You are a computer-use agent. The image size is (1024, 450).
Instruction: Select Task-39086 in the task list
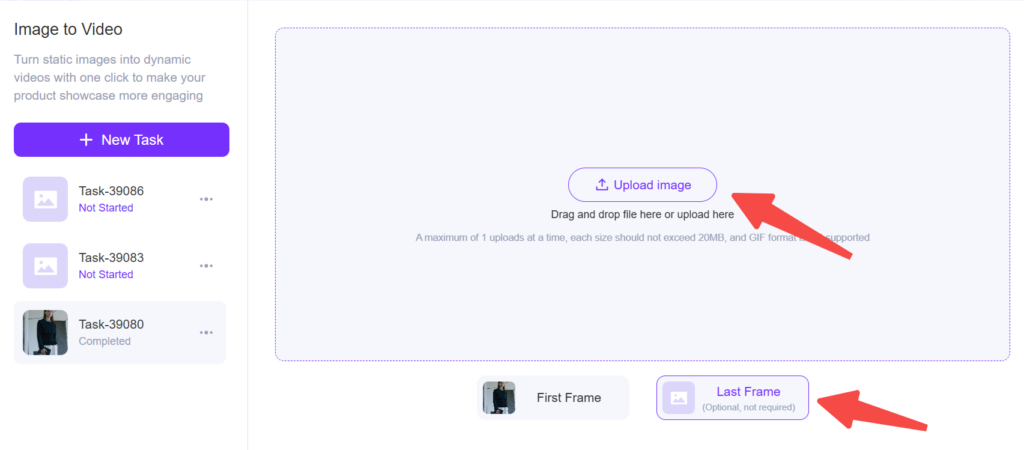tap(111, 191)
